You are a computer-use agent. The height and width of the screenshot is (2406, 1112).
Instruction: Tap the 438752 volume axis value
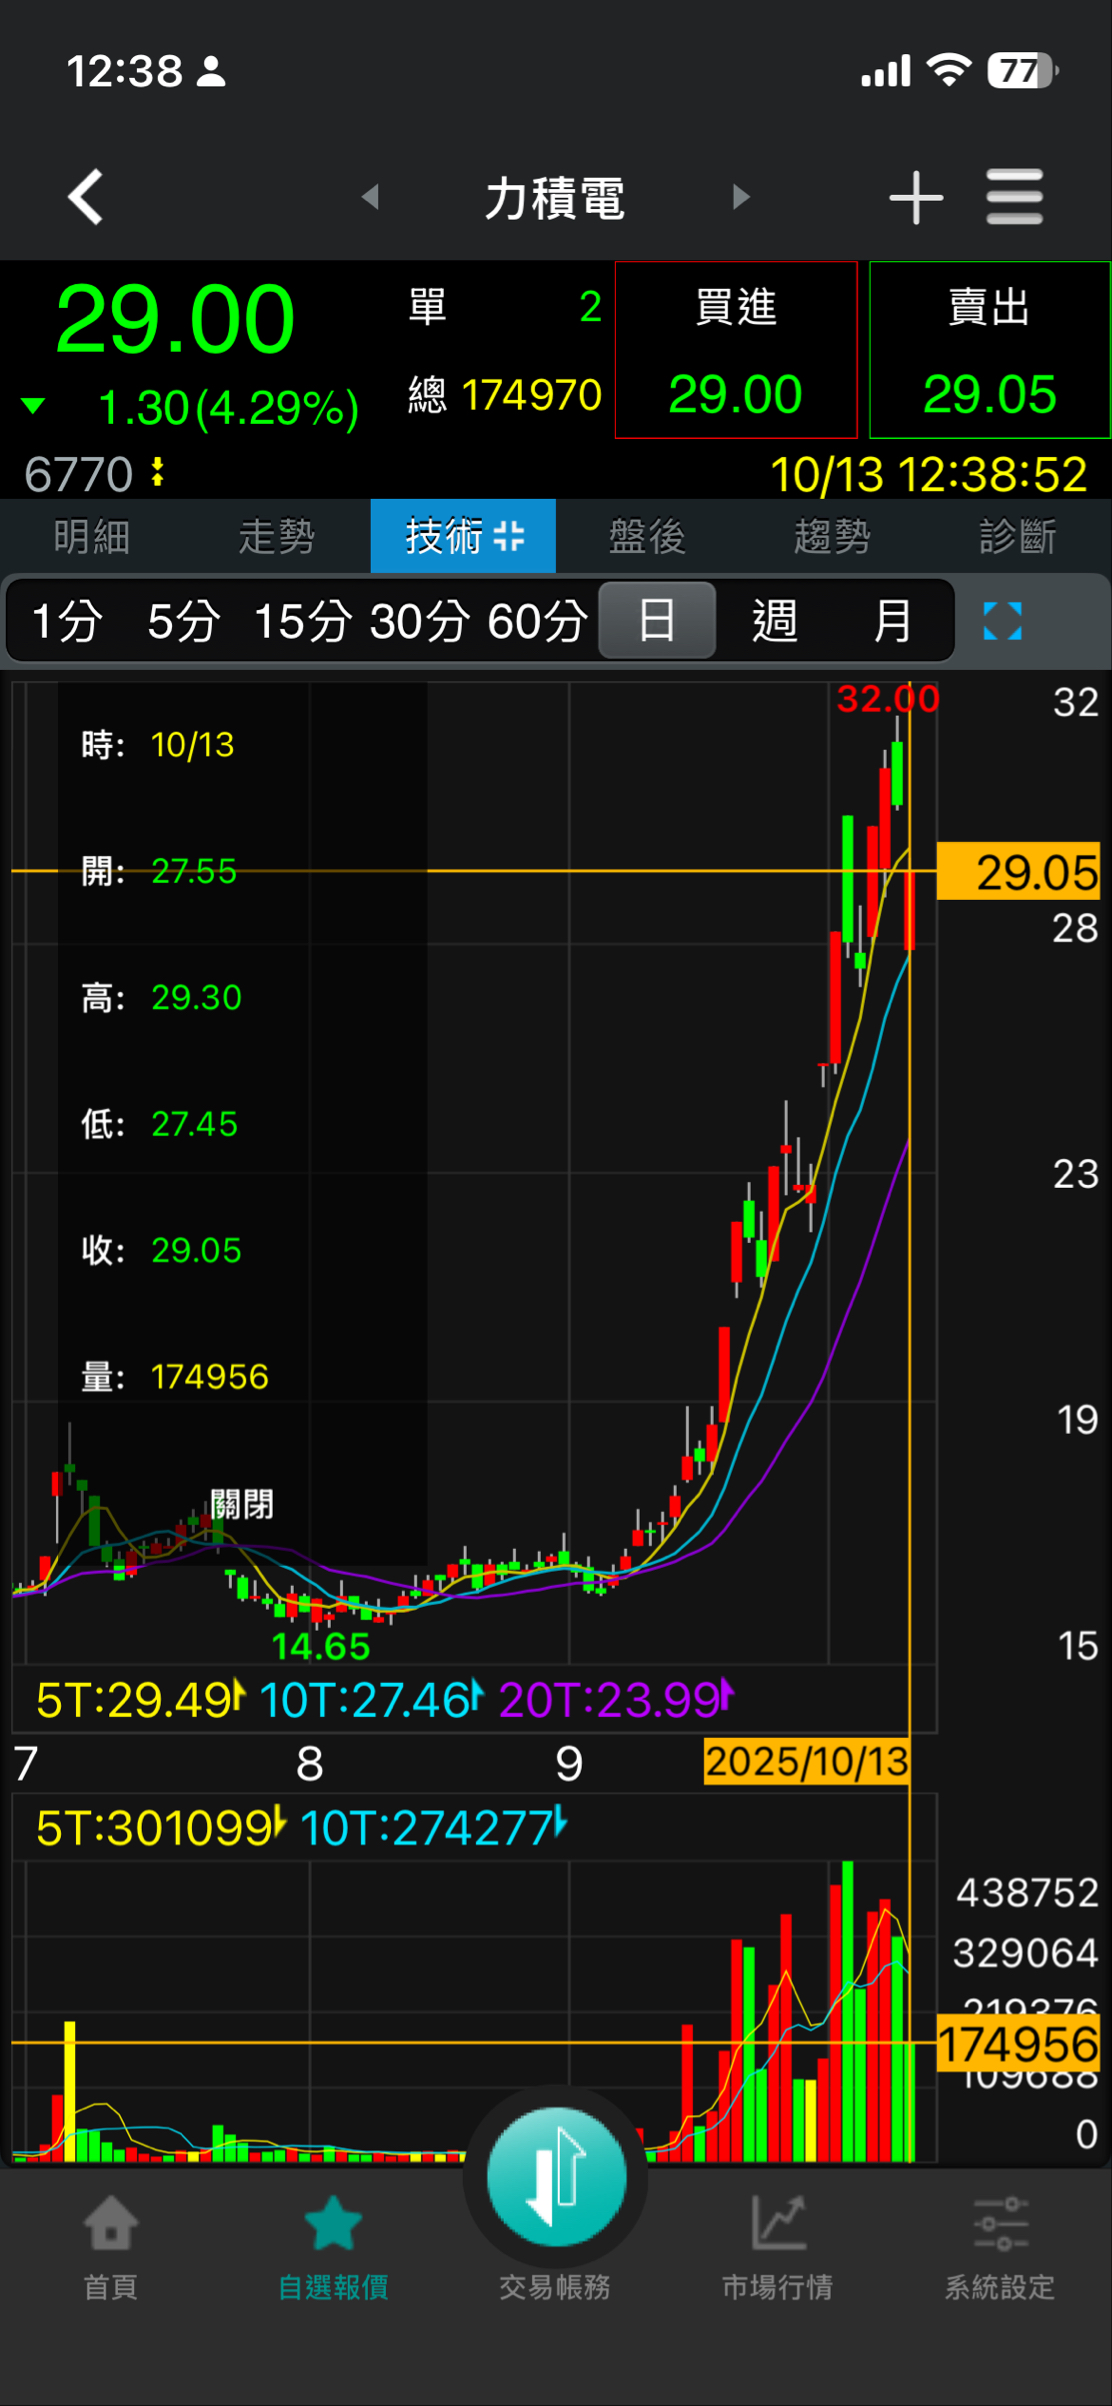1027,1893
